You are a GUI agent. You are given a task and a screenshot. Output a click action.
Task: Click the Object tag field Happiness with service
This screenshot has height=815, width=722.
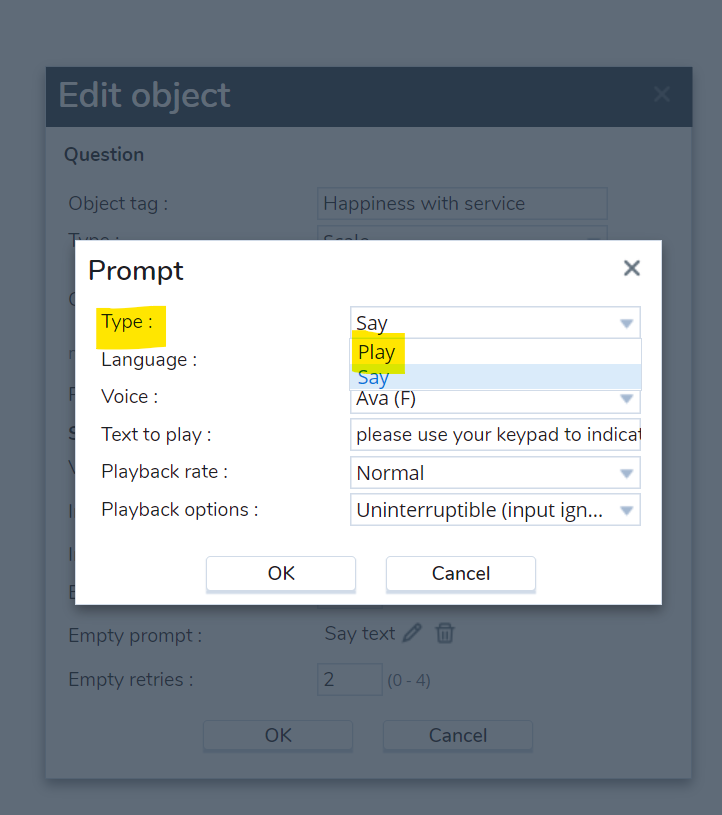(x=461, y=203)
